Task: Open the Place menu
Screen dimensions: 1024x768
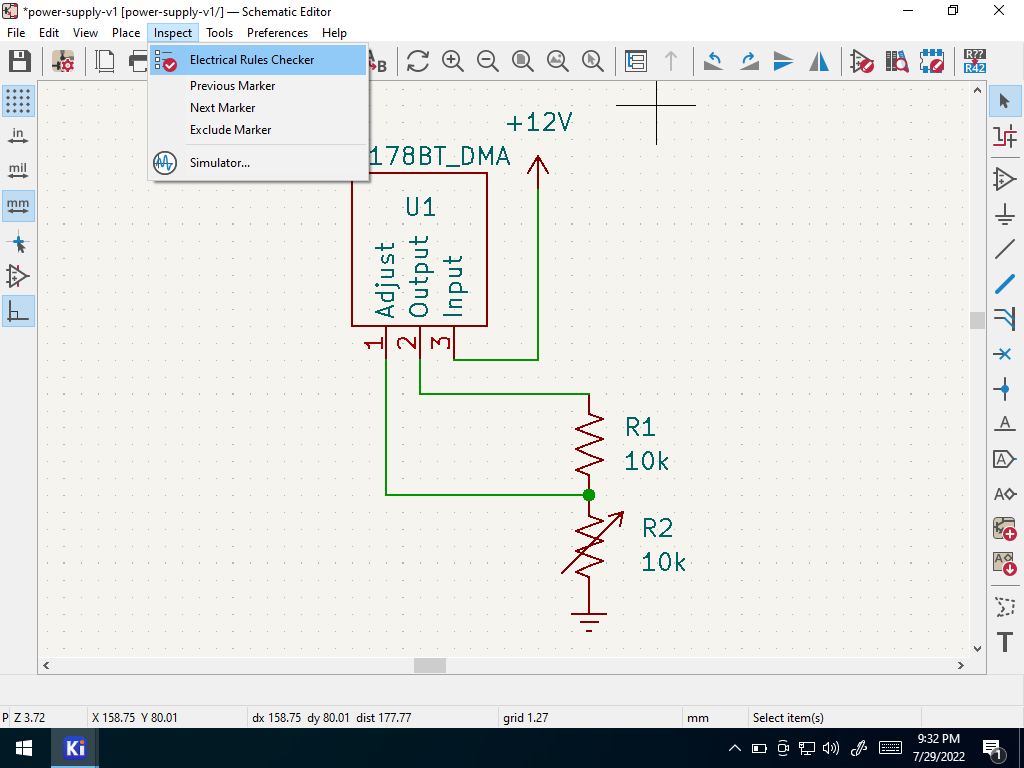Action: point(126,33)
